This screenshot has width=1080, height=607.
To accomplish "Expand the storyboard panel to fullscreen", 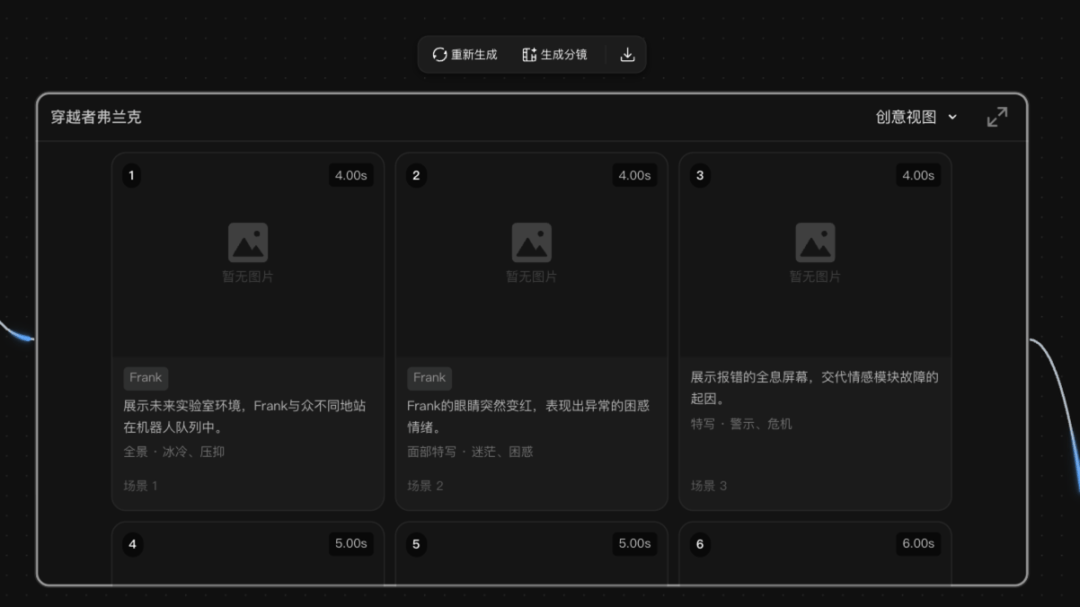I will (997, 117).
